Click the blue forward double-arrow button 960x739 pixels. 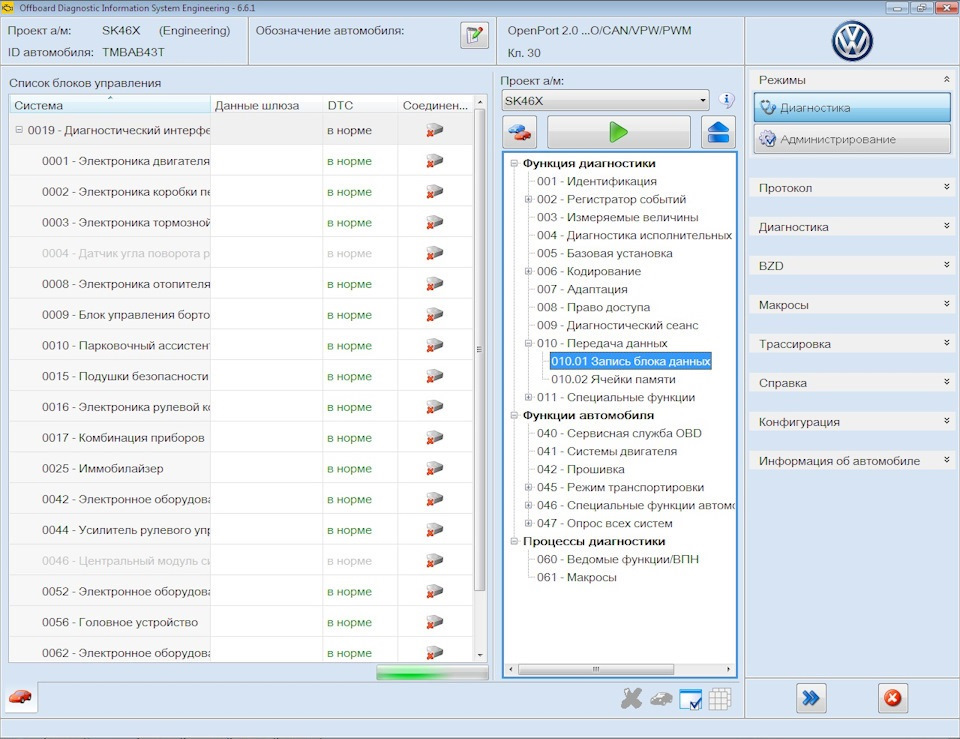click(x=811, y=698)
